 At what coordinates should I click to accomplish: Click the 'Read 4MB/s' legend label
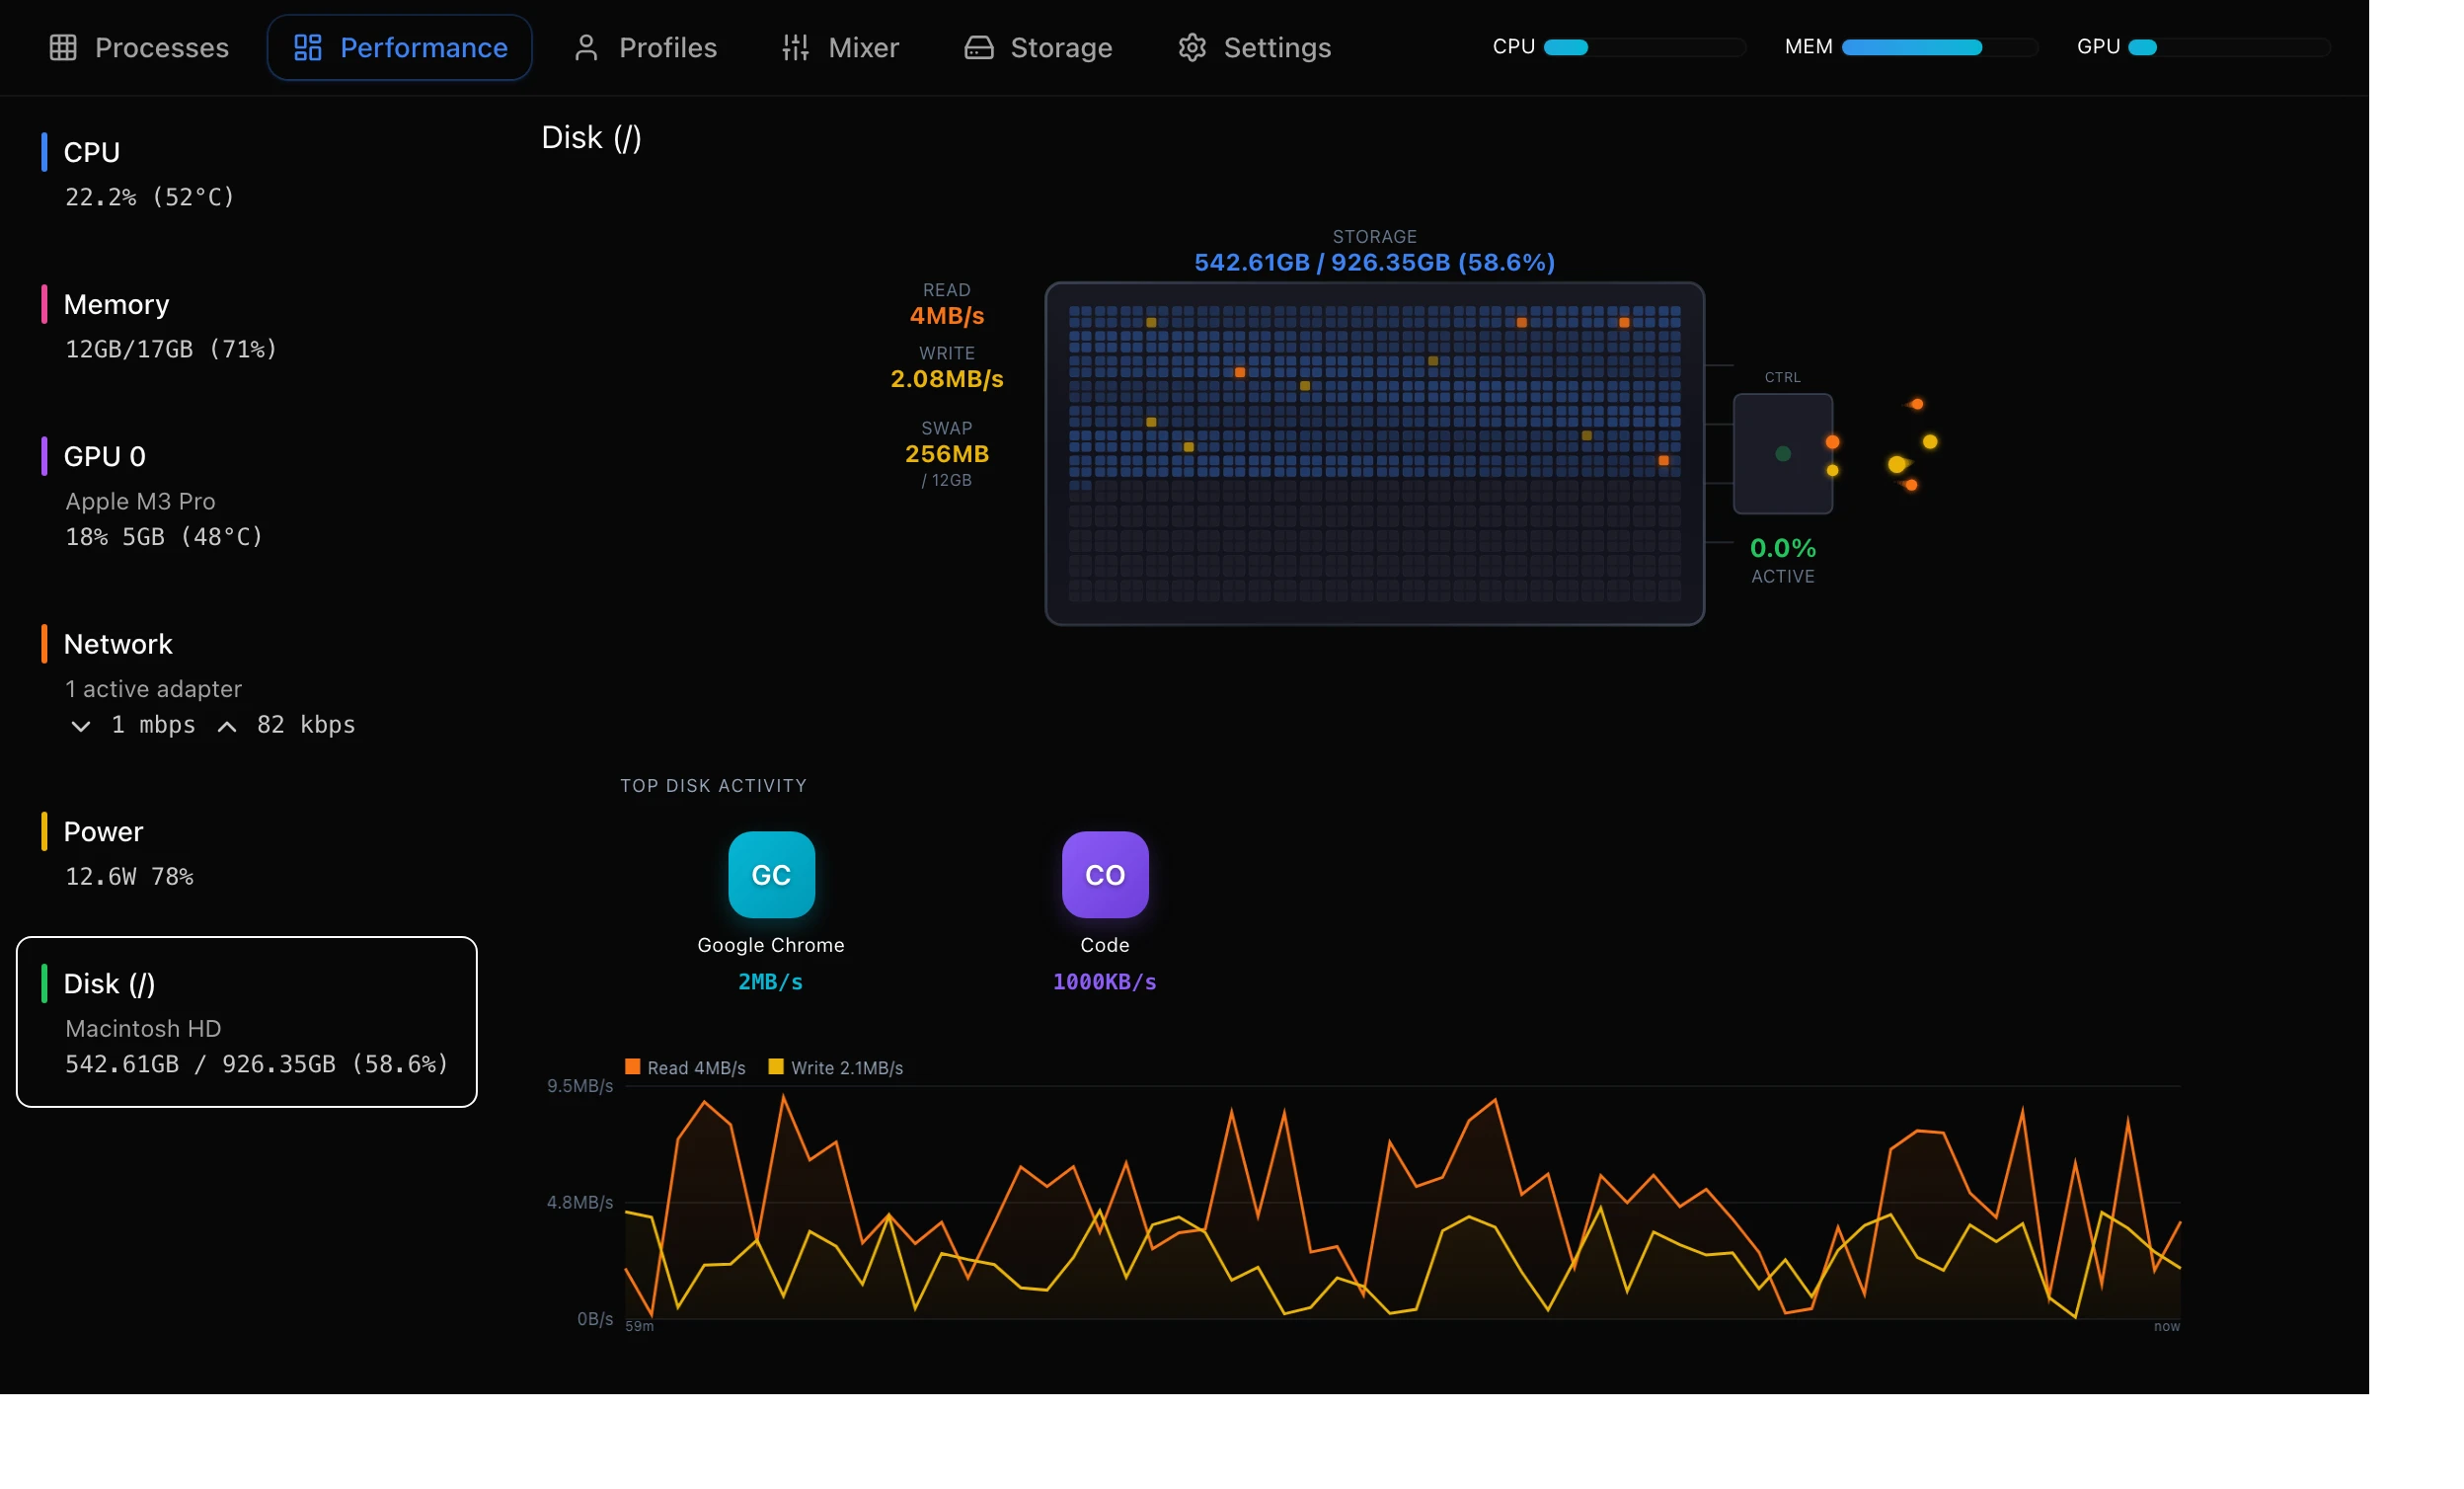tap(696, 1068)
